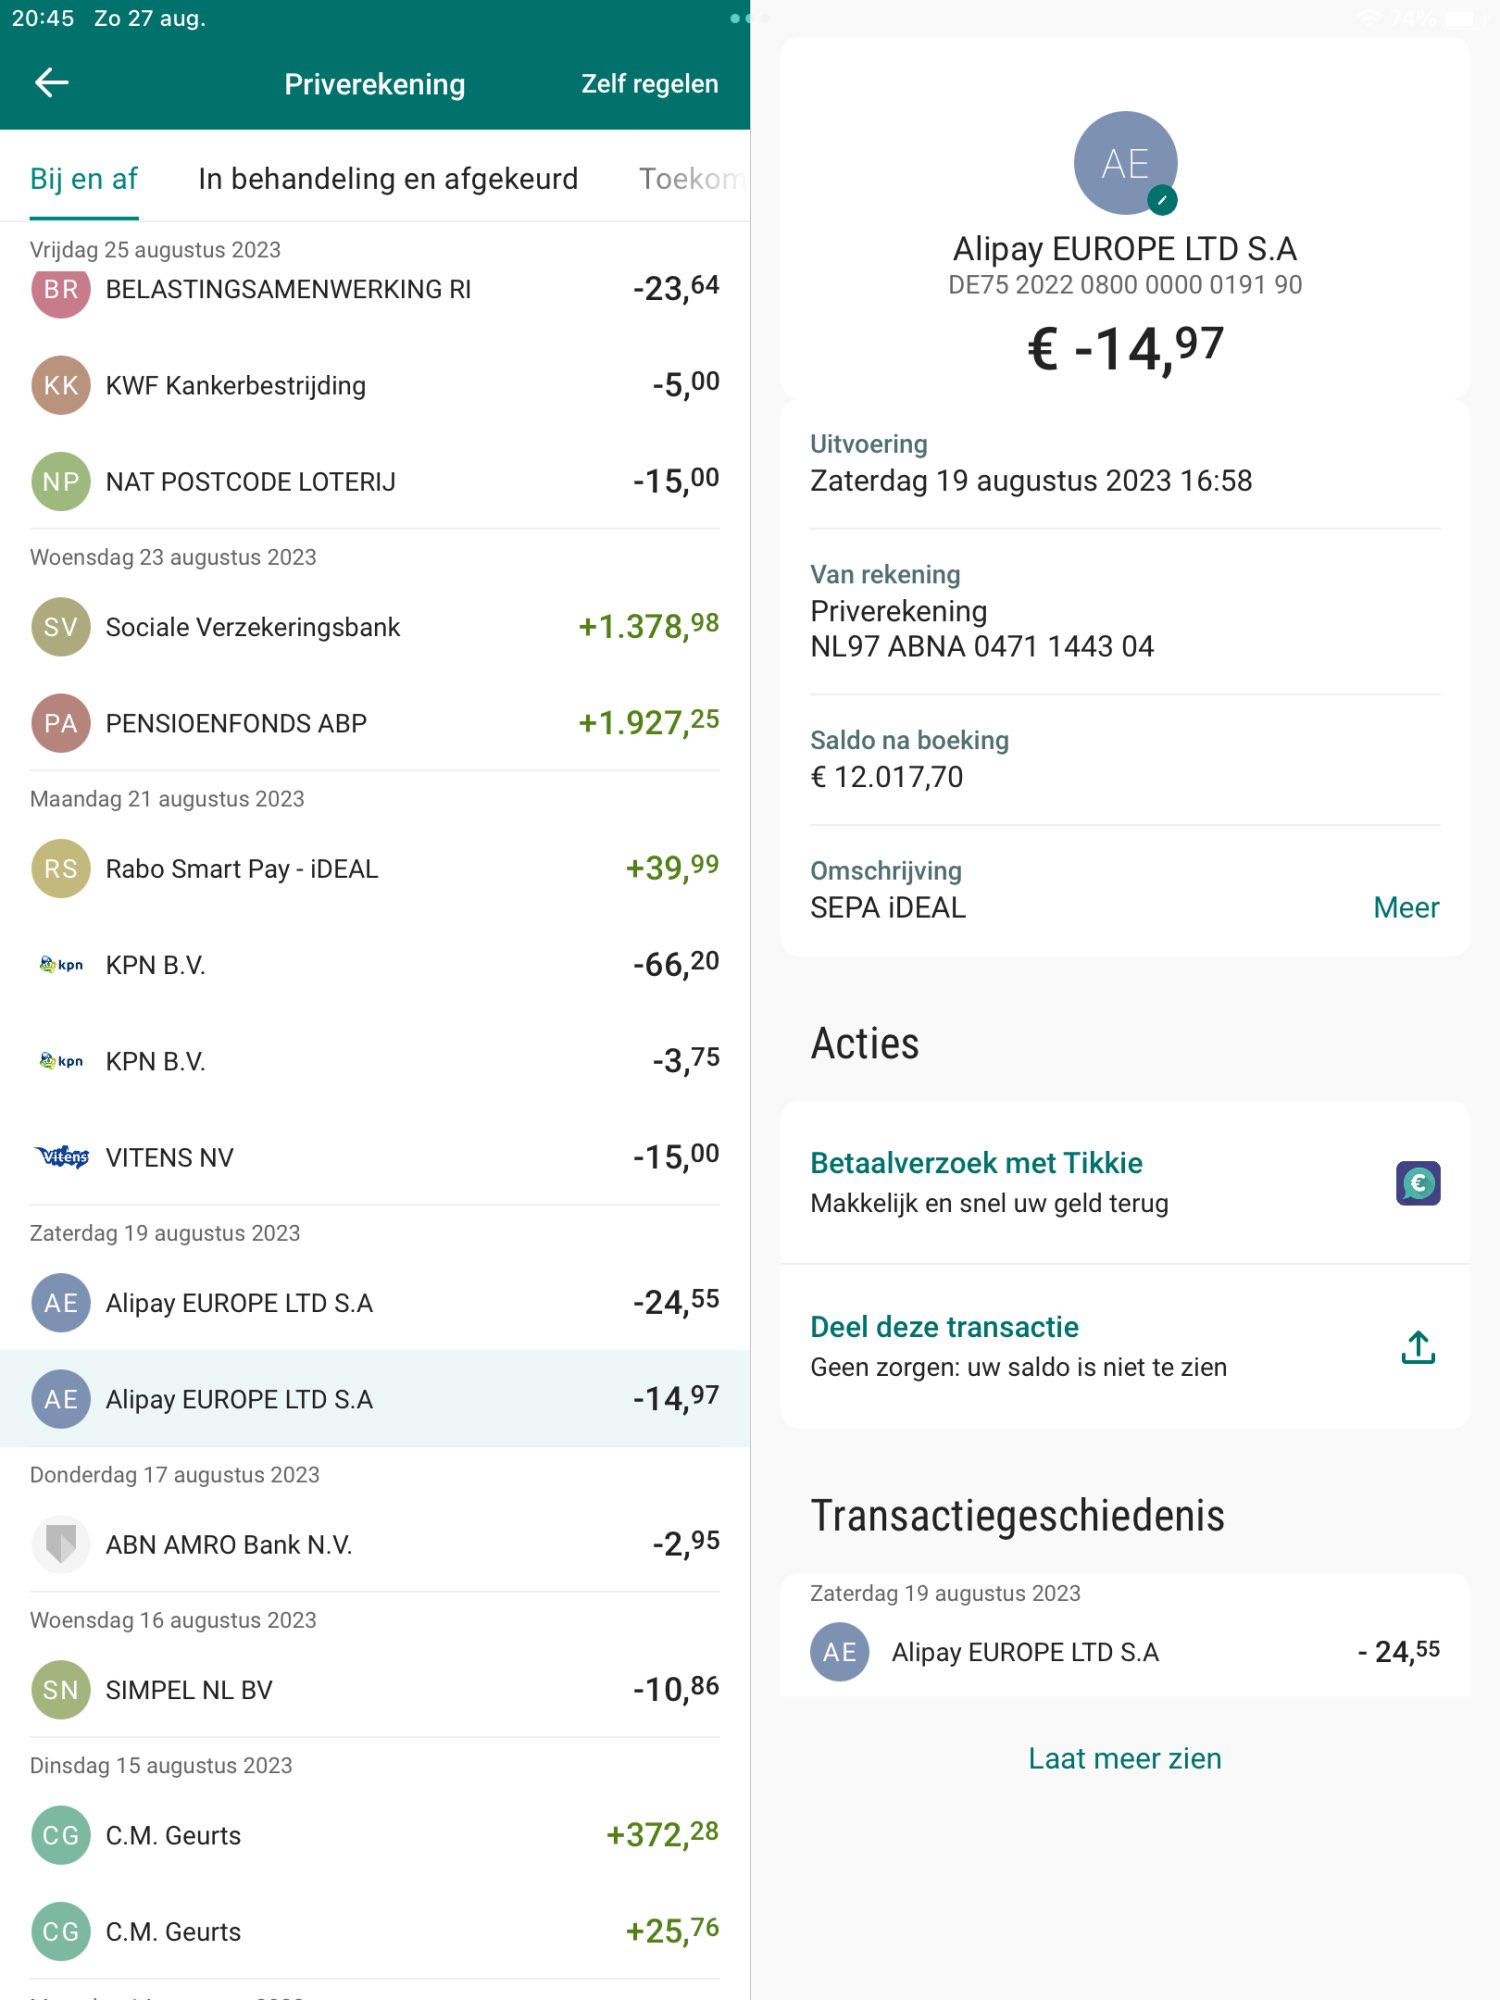Tap the SV Sociale Verzekeringsbank avatar

tap(61, 627)
